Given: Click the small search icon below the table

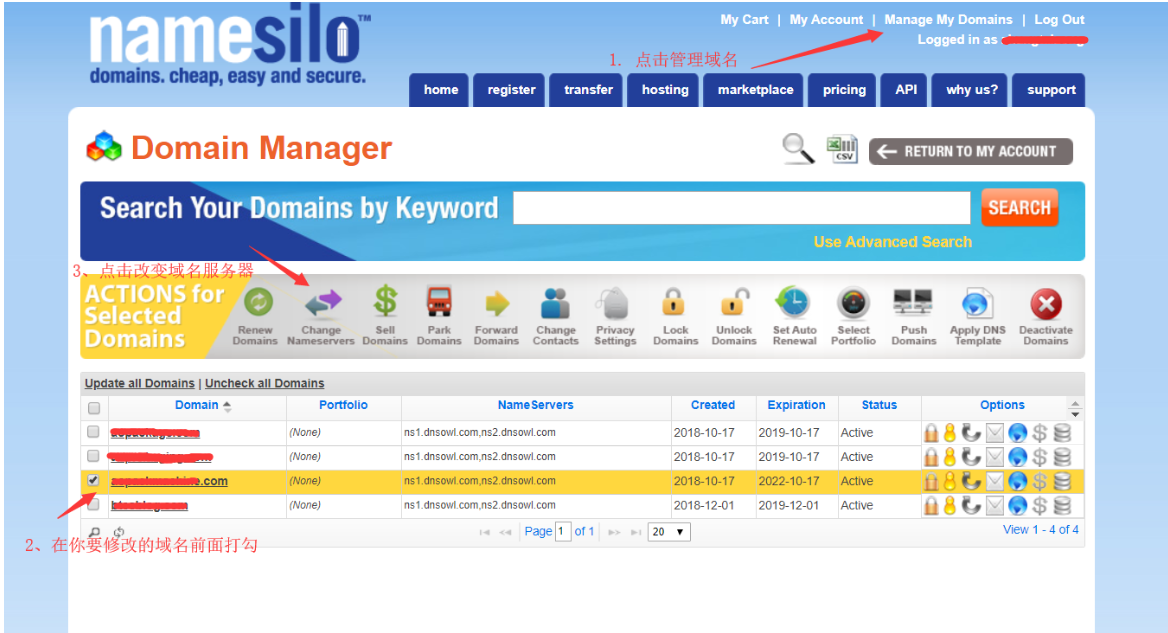Looking at the screenshot, I should point(95,532).
